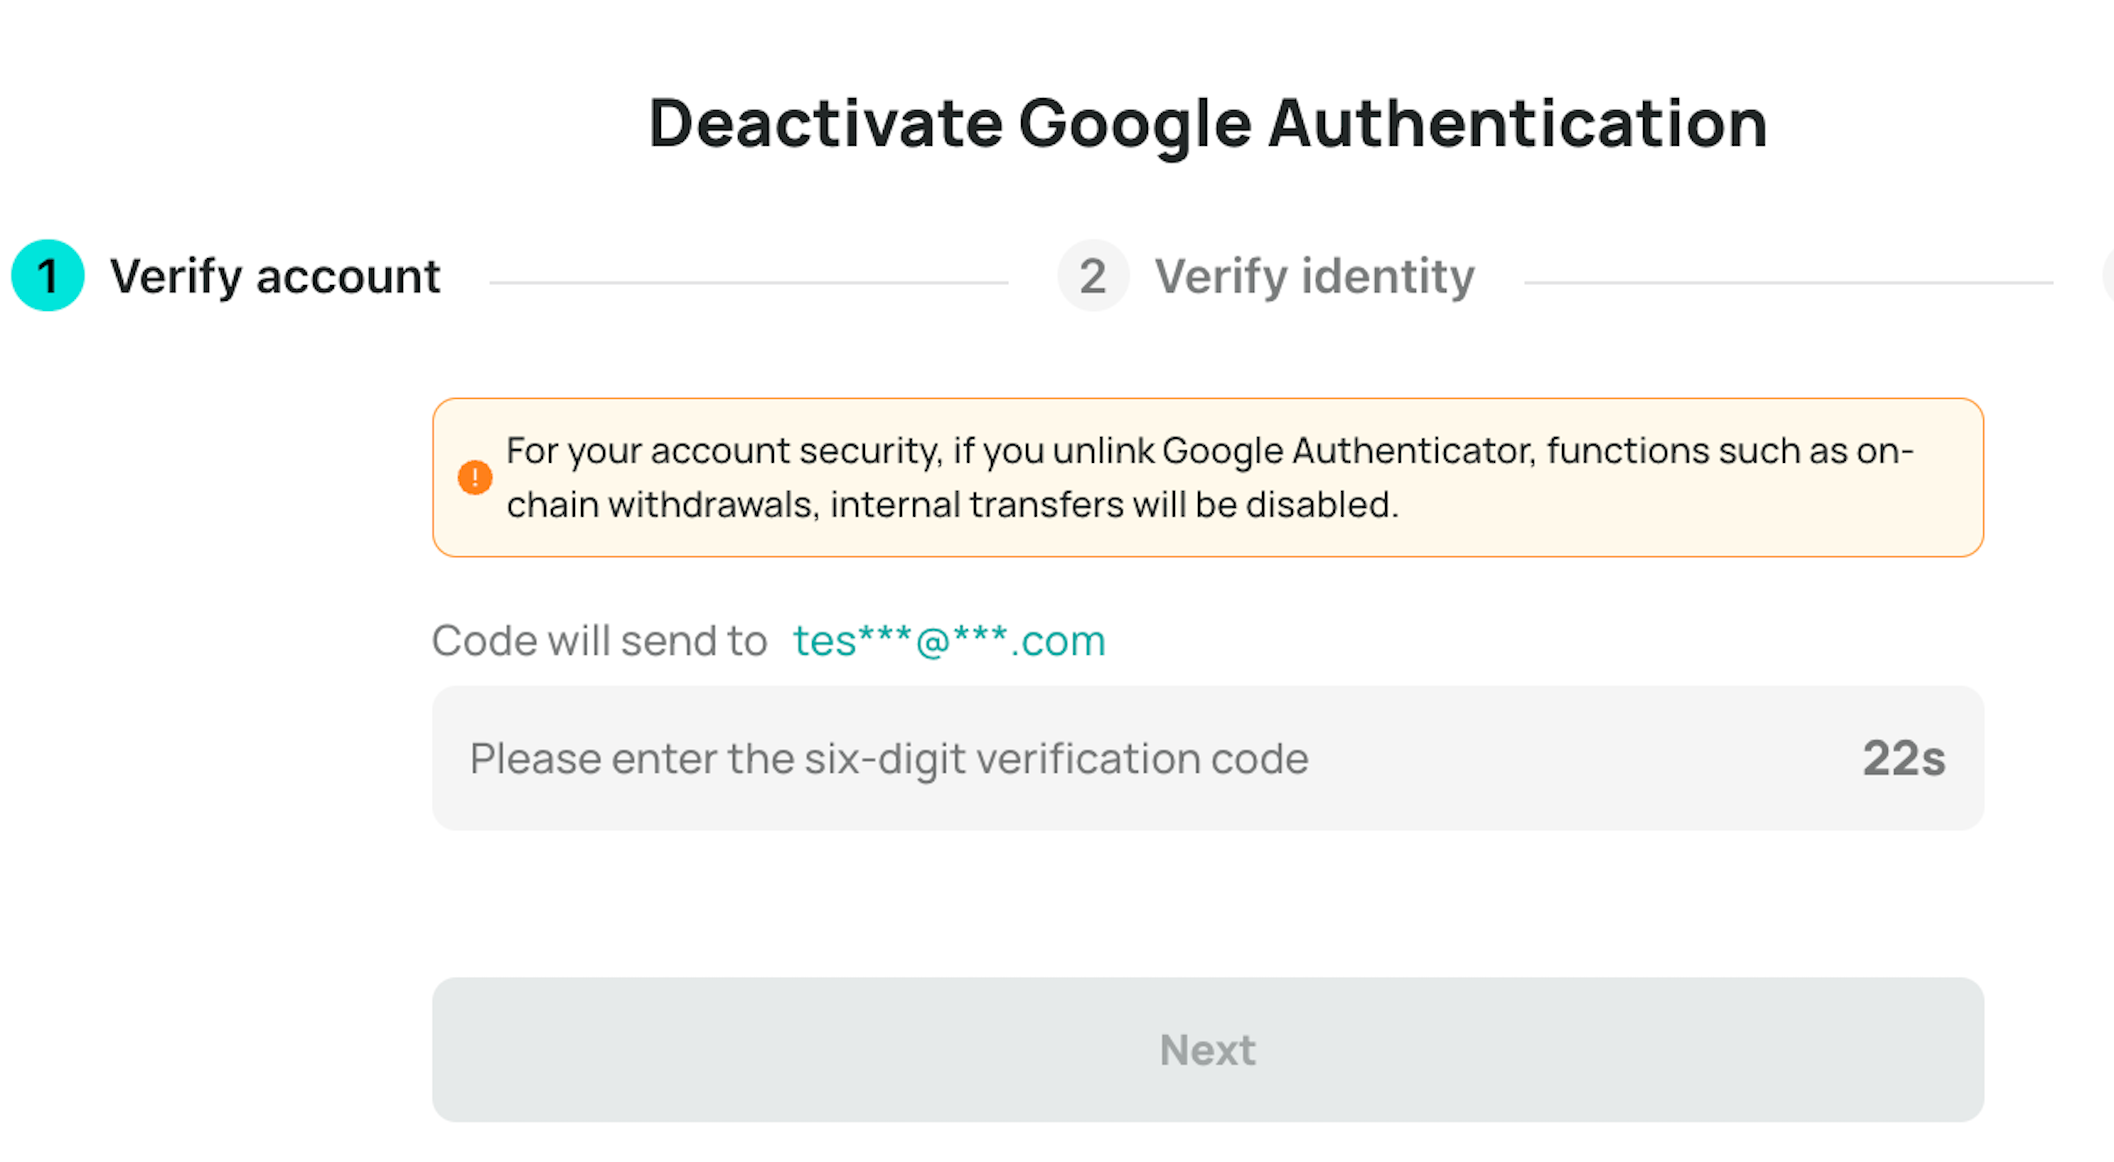Click the progress line between steps 1 and 2
Image resolution: width=2114 pixels, height=1162 pixels.
click(749, 283)
